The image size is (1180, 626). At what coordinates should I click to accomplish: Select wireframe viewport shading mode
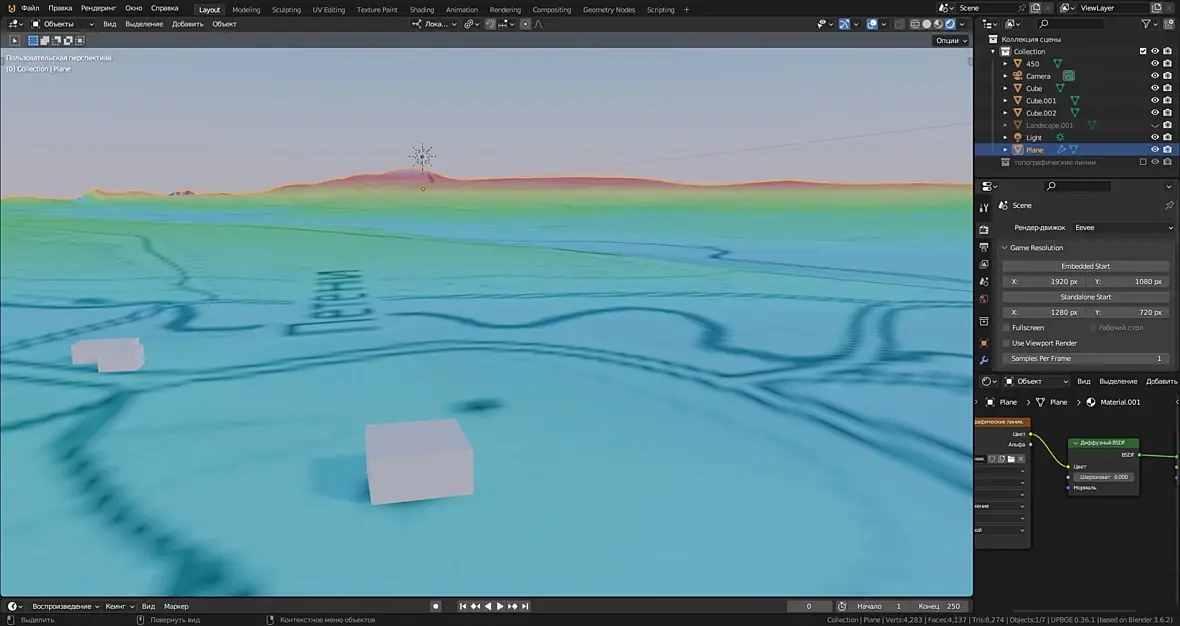(917, 24)
